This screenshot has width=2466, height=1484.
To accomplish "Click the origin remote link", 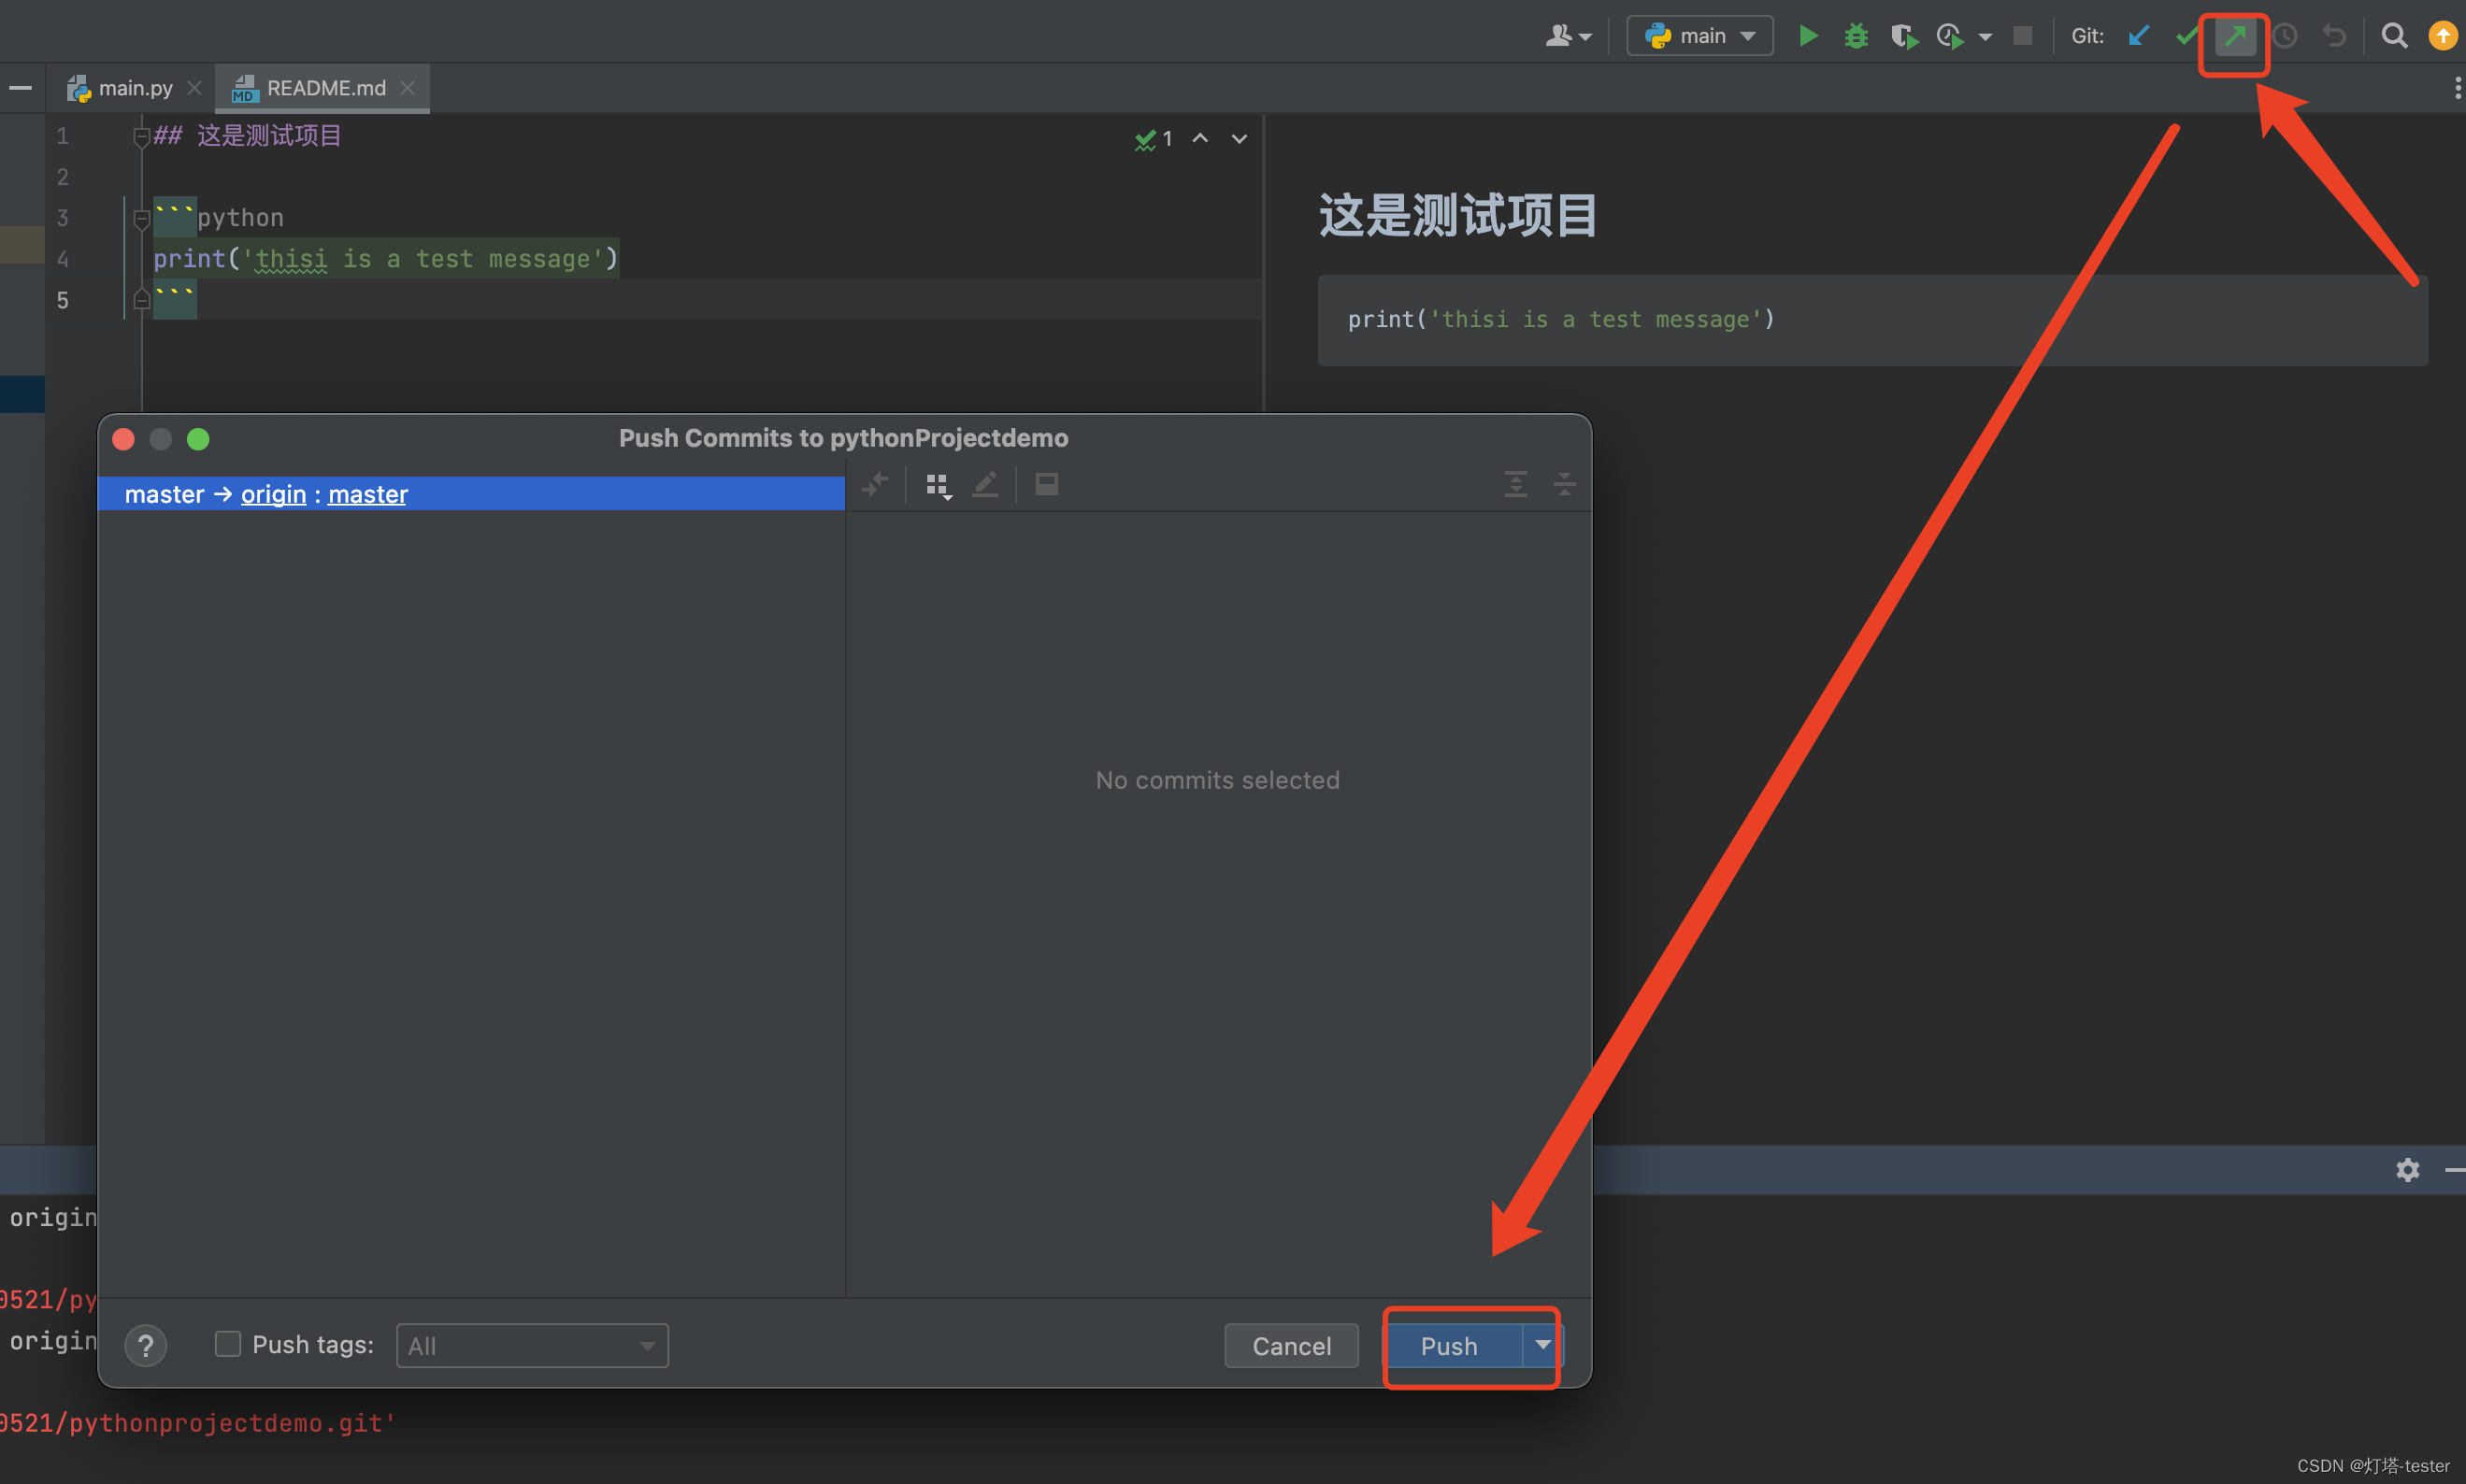I will pos(273,494).
